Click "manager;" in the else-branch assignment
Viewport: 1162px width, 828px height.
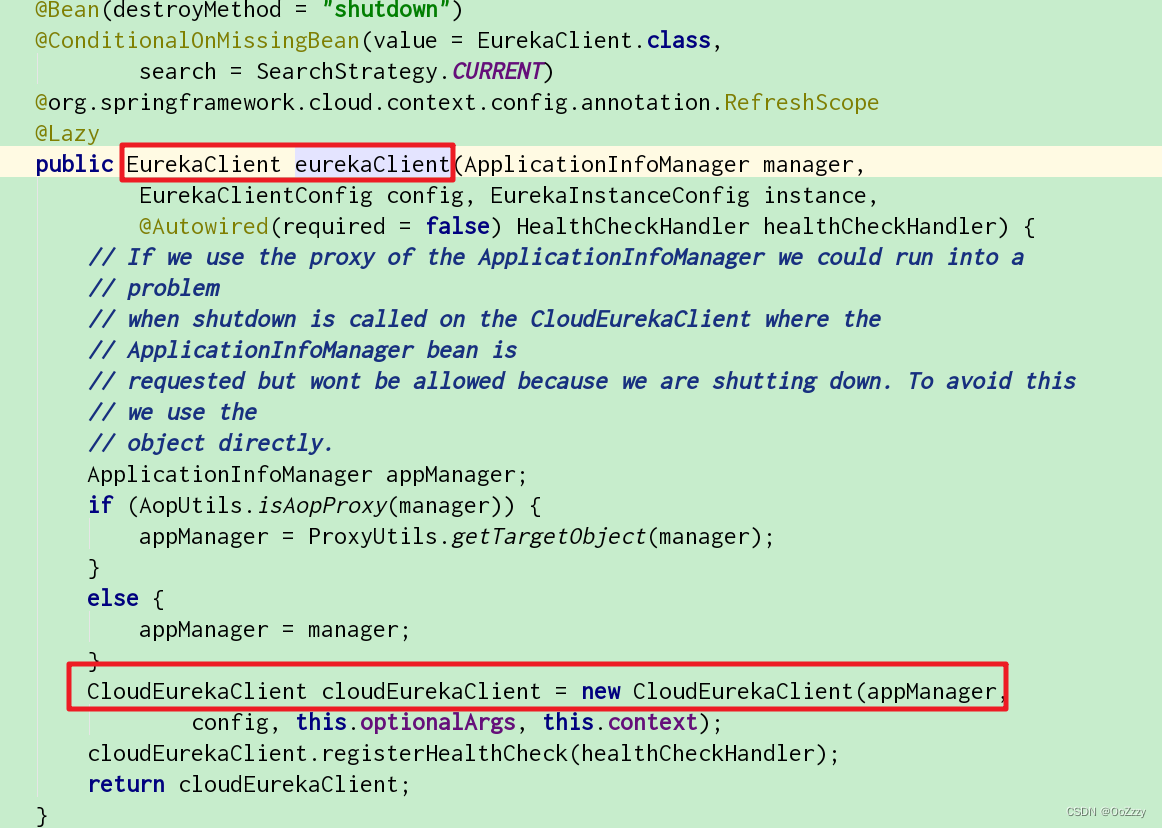coord(359,629)
